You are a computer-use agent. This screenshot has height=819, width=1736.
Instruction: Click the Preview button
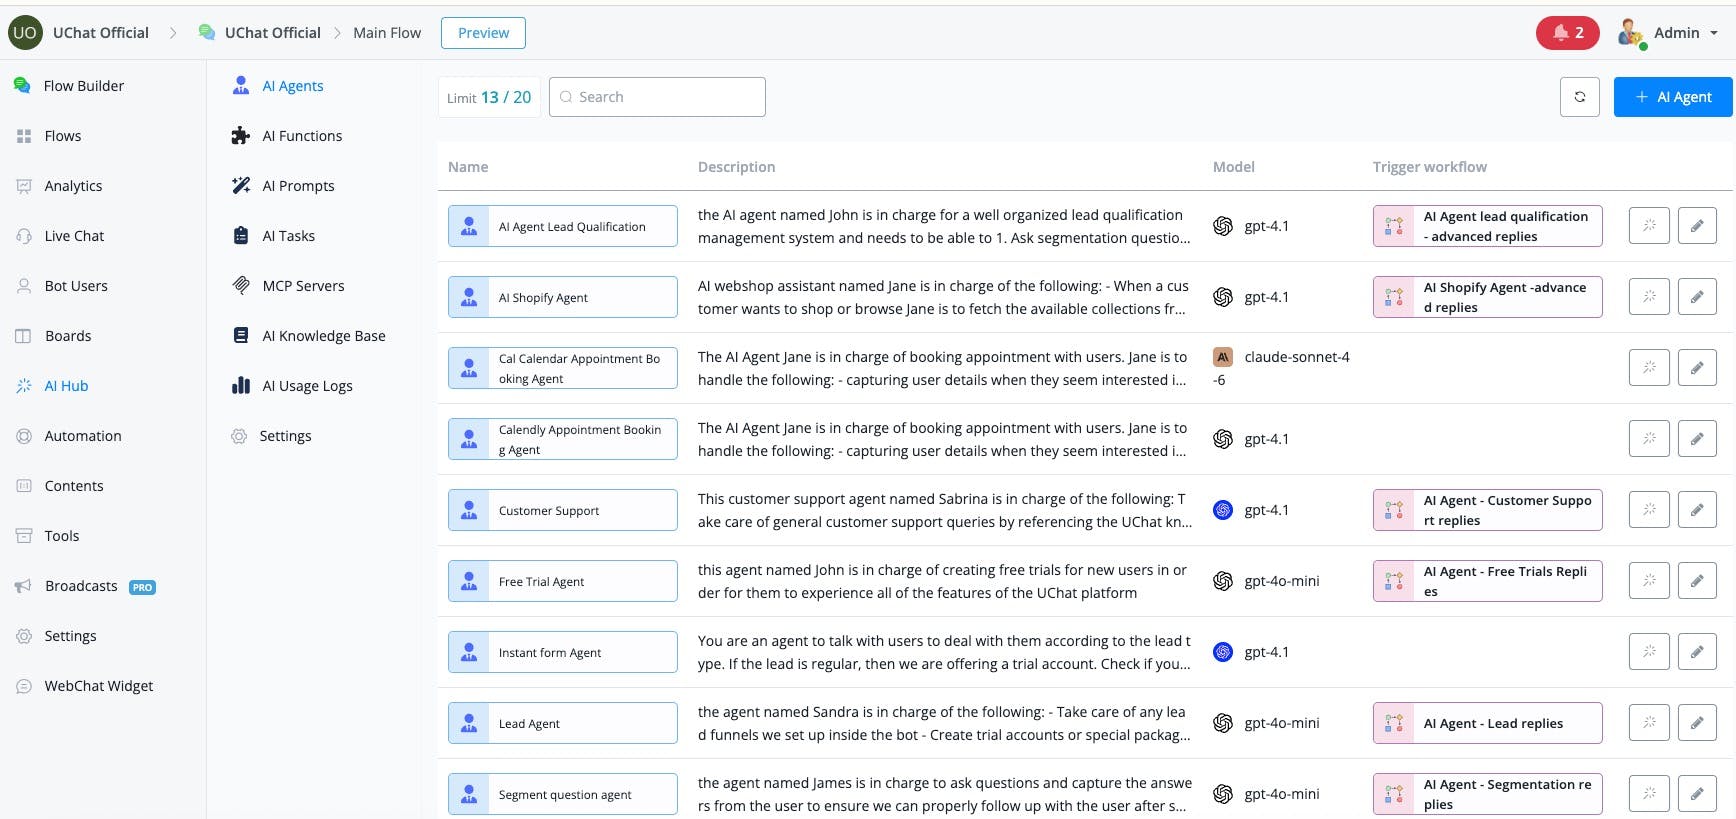pyautogui.click(x=483, y=33)
